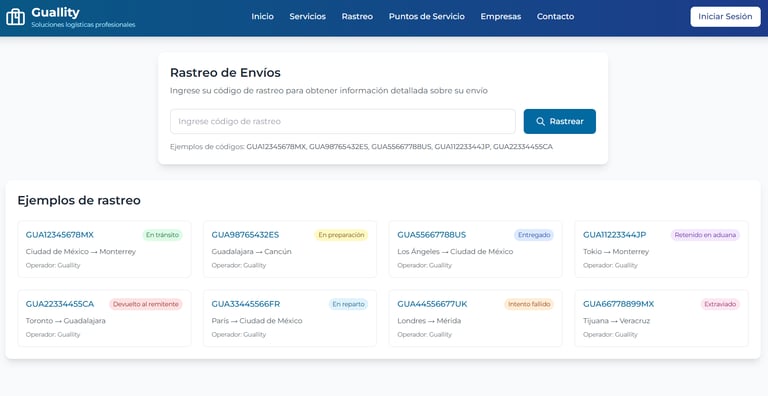Click the Devuelto al remitente badge
Viewport: 768px width, 396px height.
[145, 304]
